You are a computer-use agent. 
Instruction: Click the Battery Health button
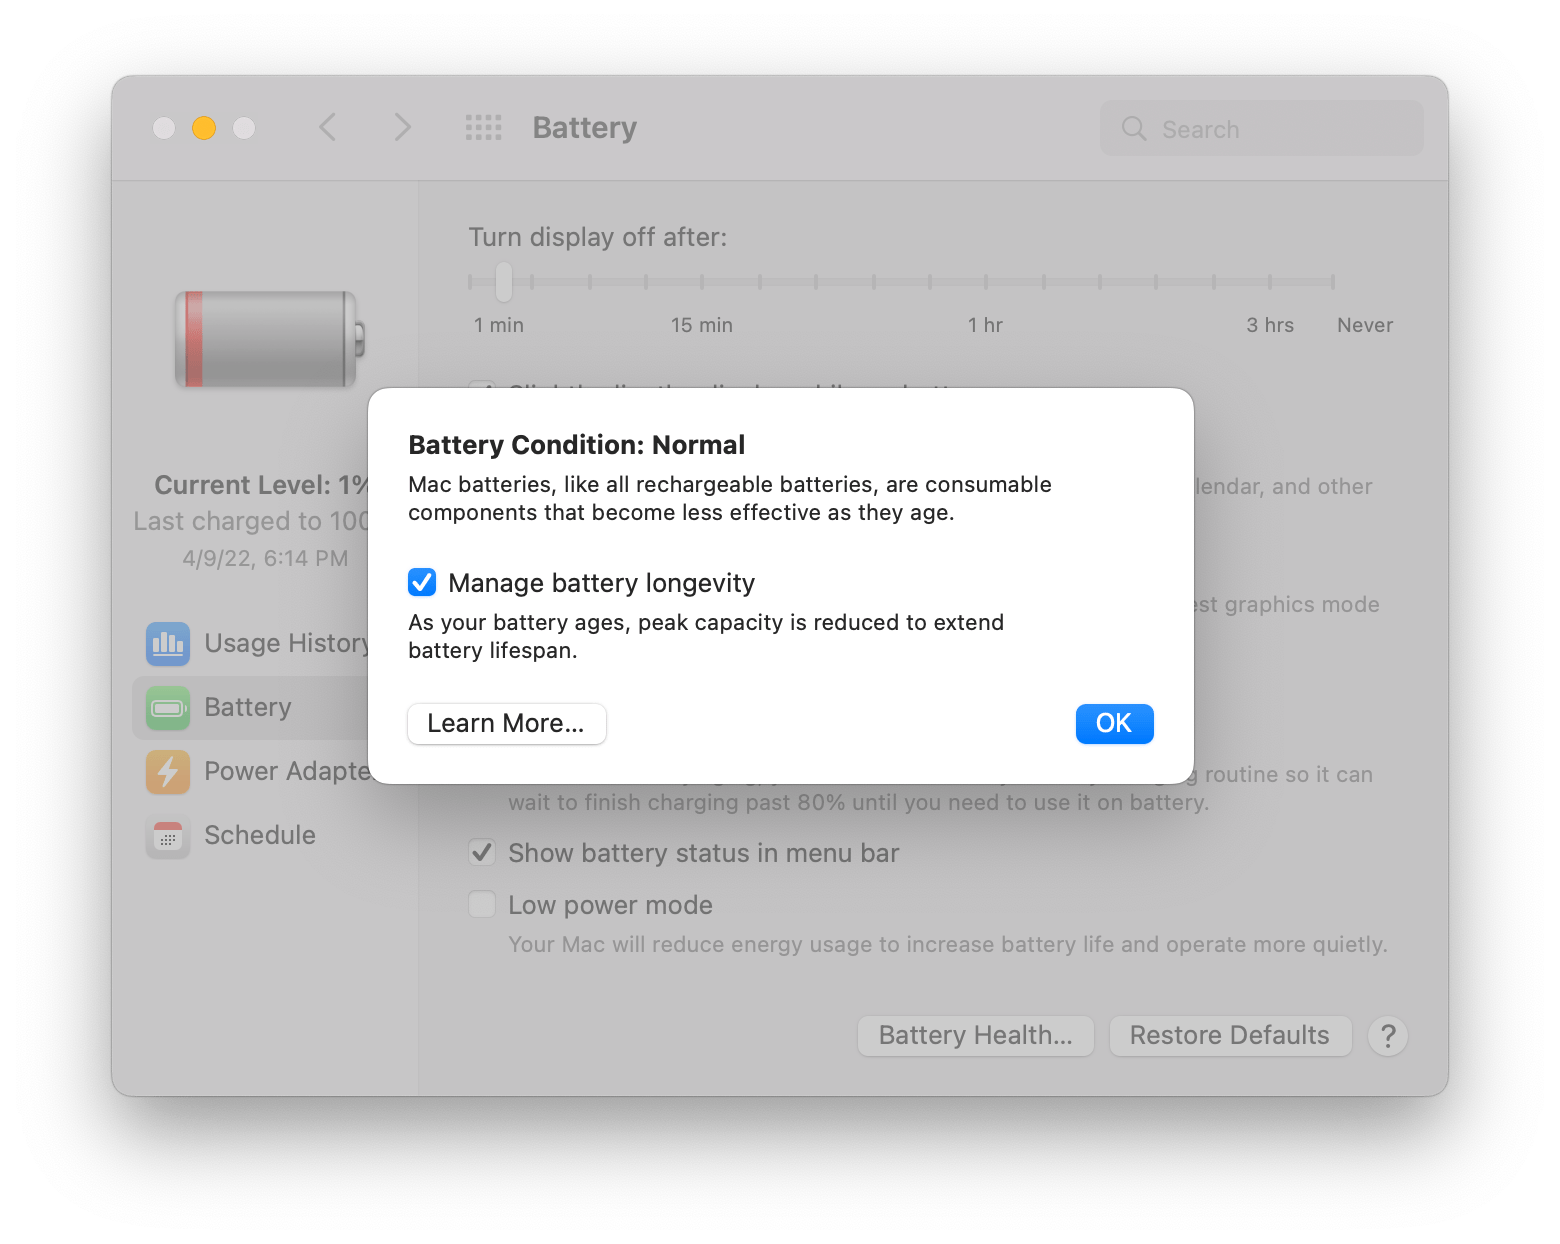pos(975,1035)
